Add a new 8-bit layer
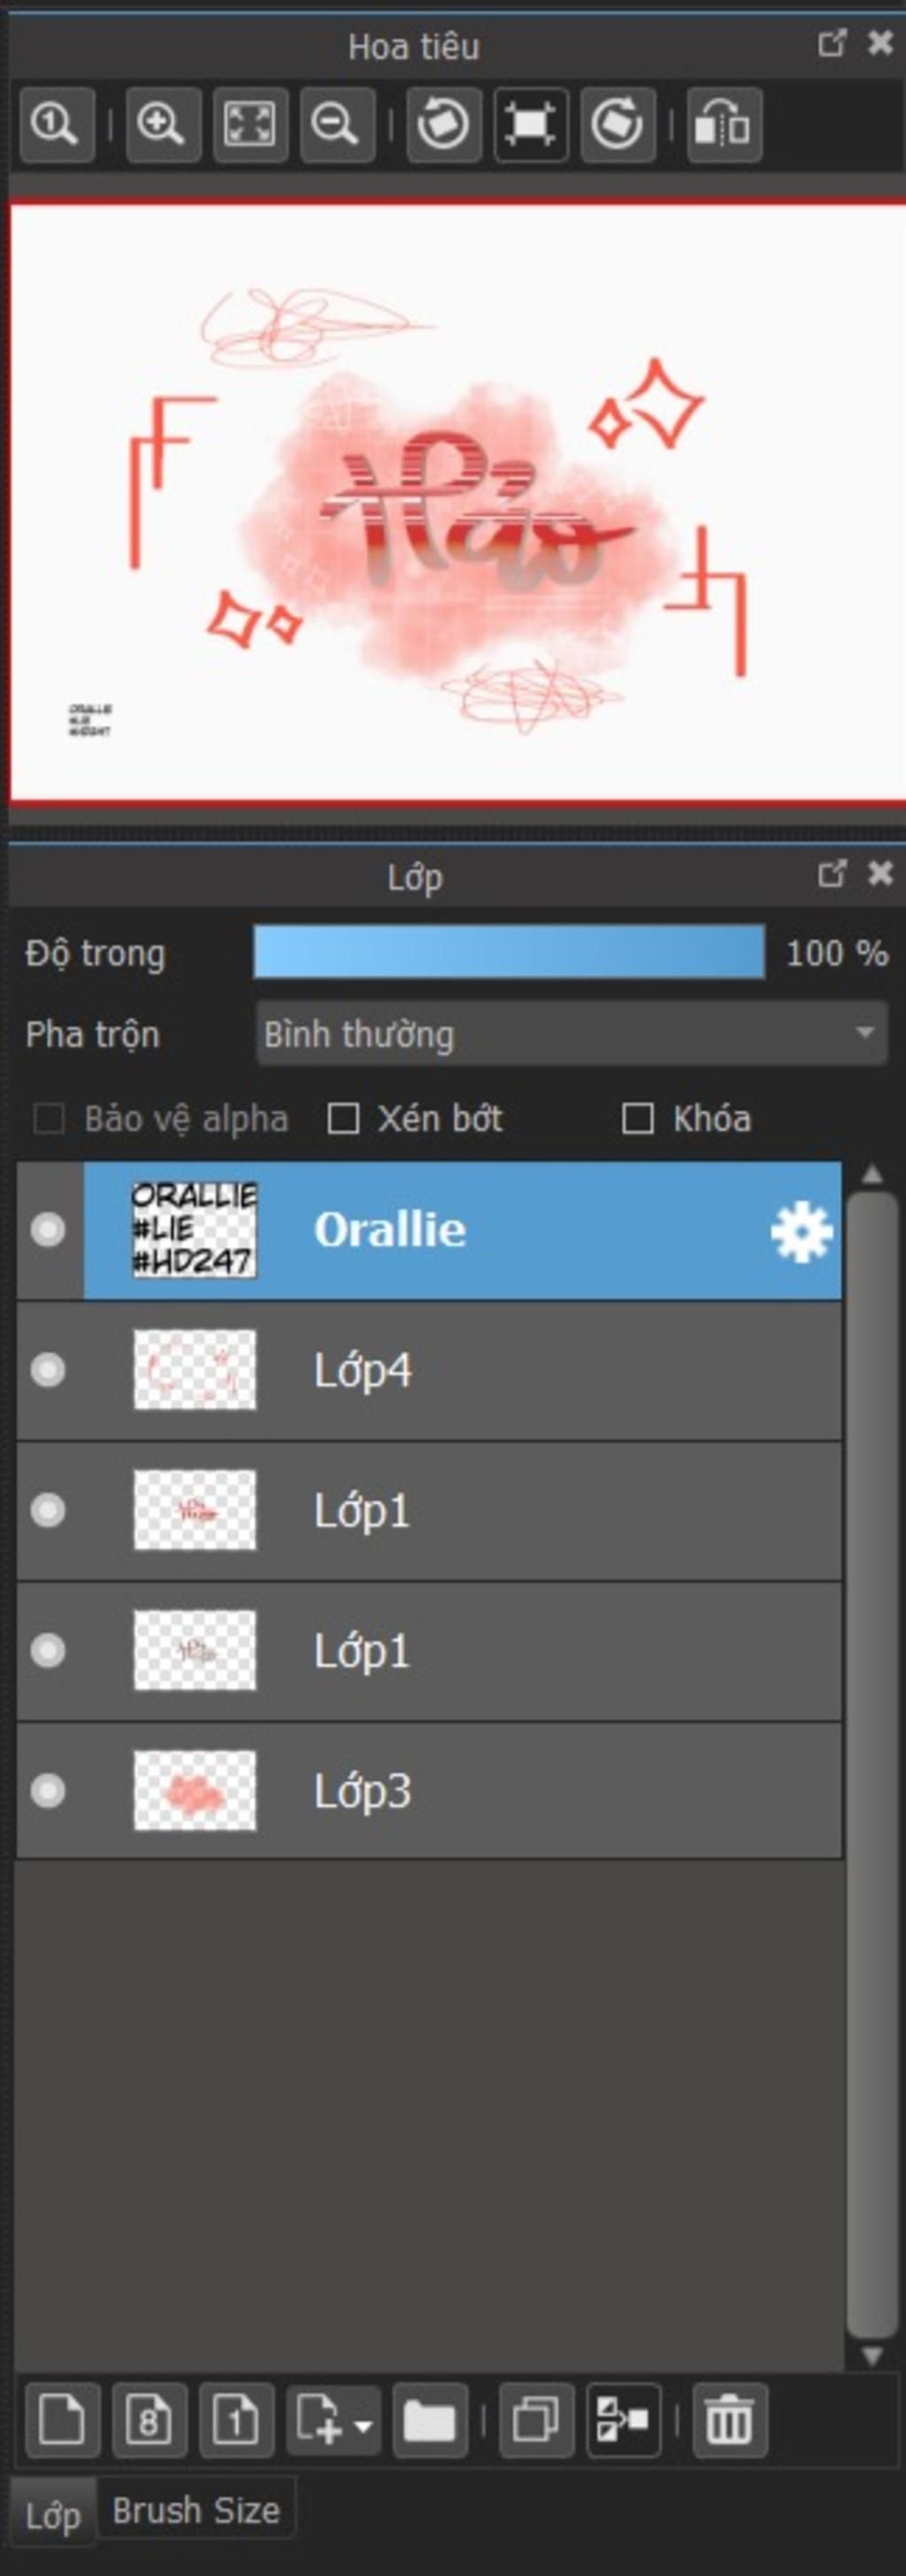906x2576 pixels. click(149, 2420)
